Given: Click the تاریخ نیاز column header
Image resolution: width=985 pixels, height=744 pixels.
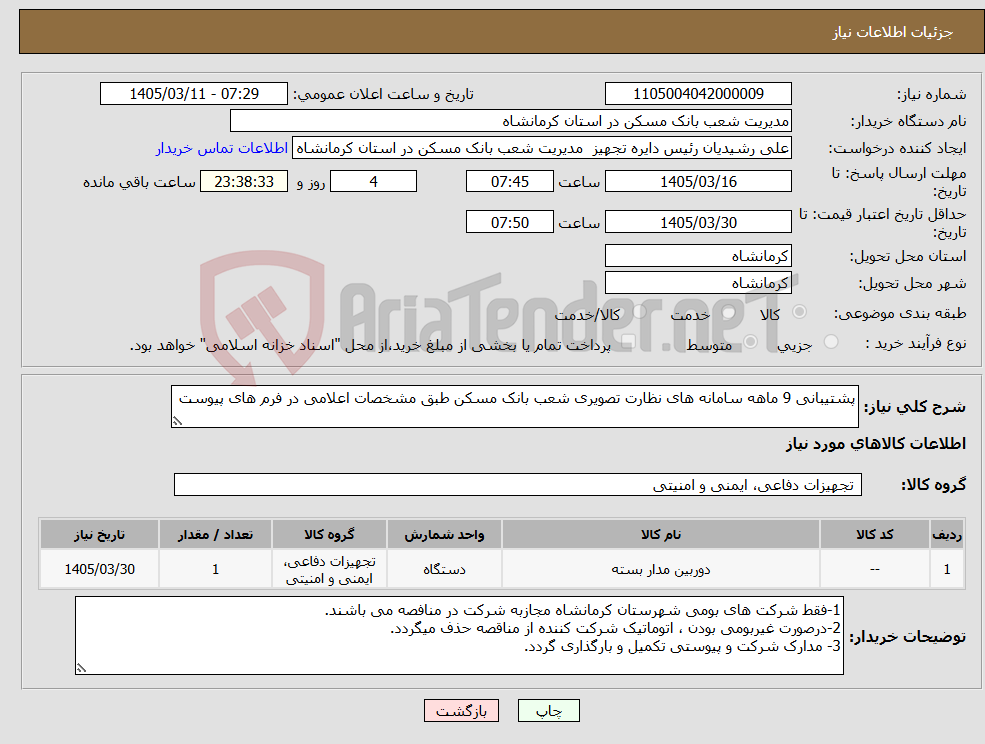Looking at the screenshot, I should 99,535.
